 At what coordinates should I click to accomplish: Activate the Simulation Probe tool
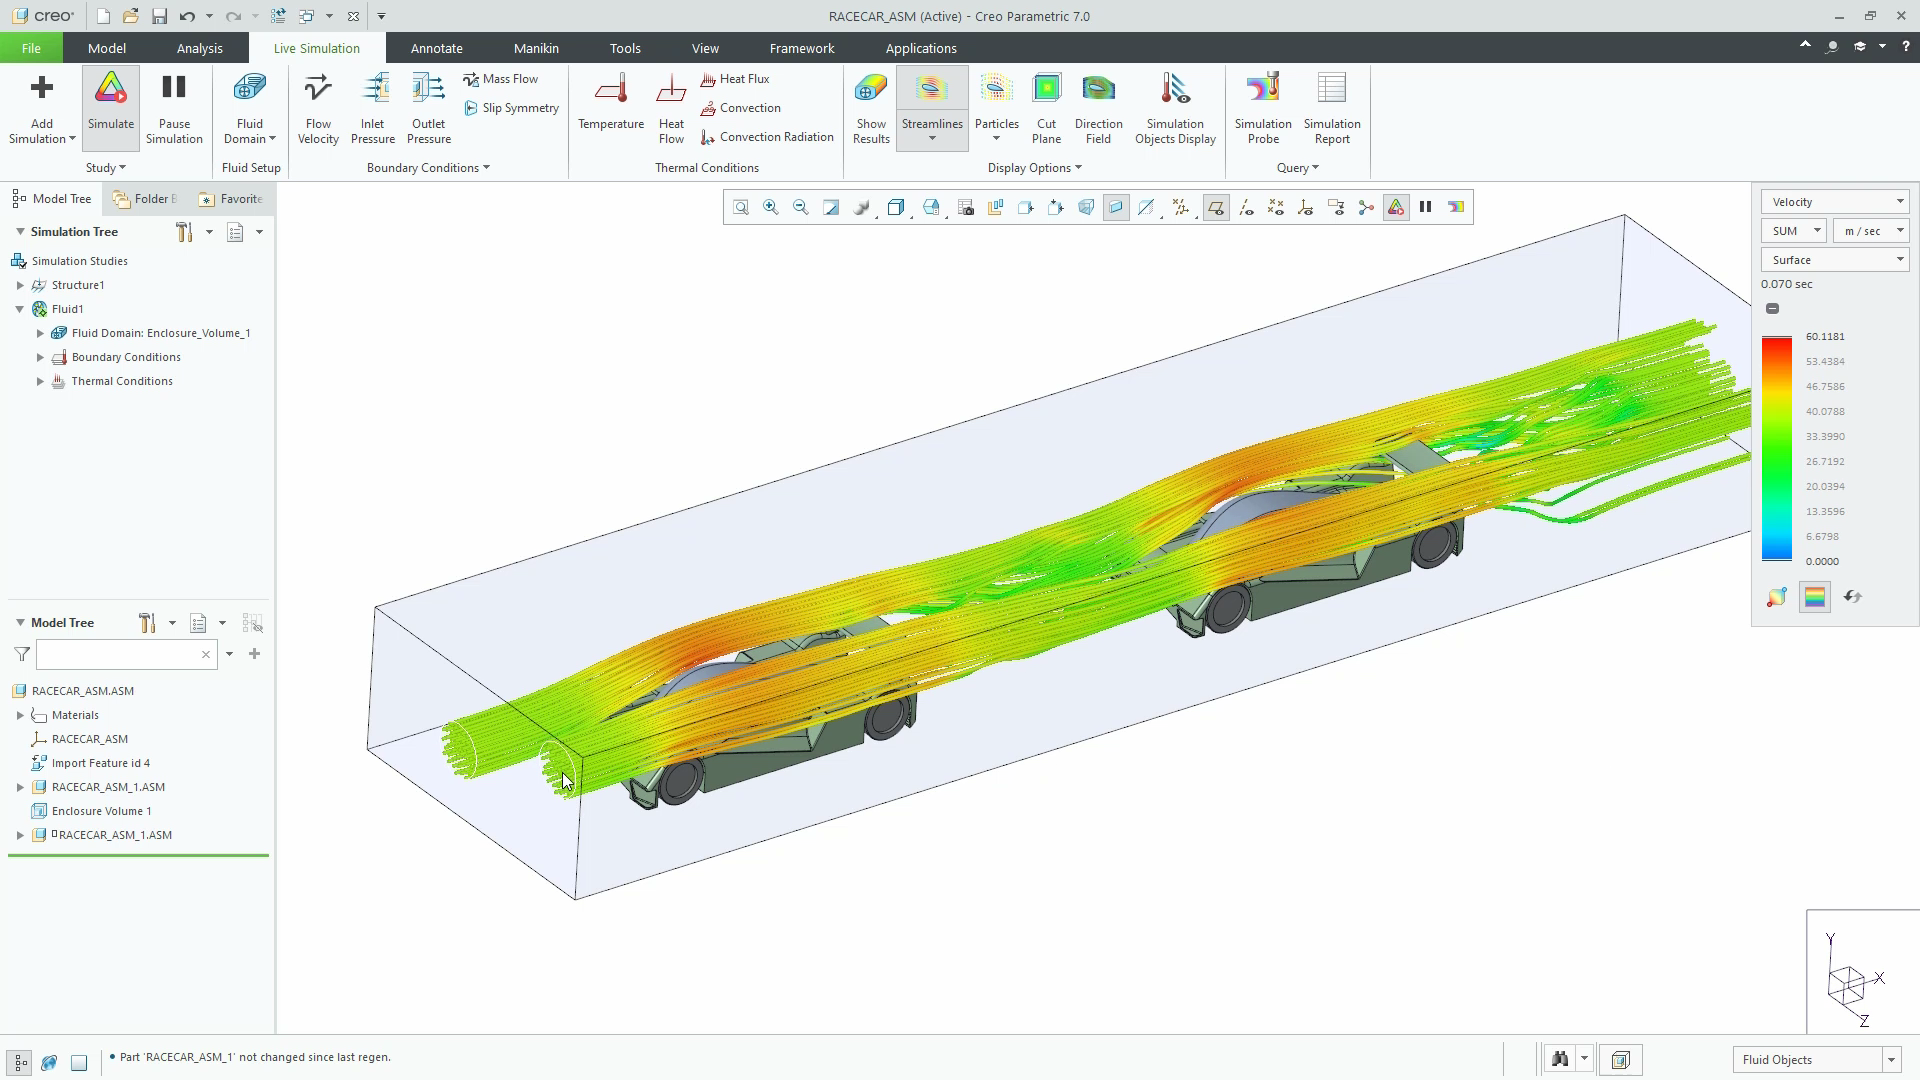point(1263,108)
